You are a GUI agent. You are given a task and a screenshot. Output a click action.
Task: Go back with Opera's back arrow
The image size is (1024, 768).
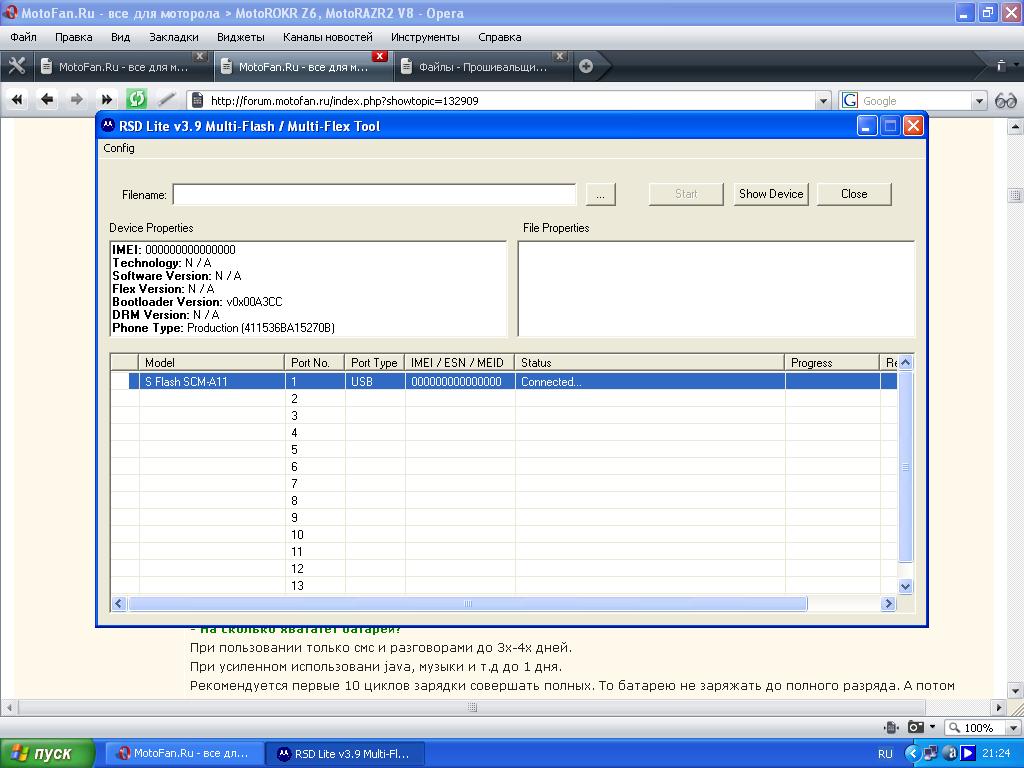coord(46,100)
